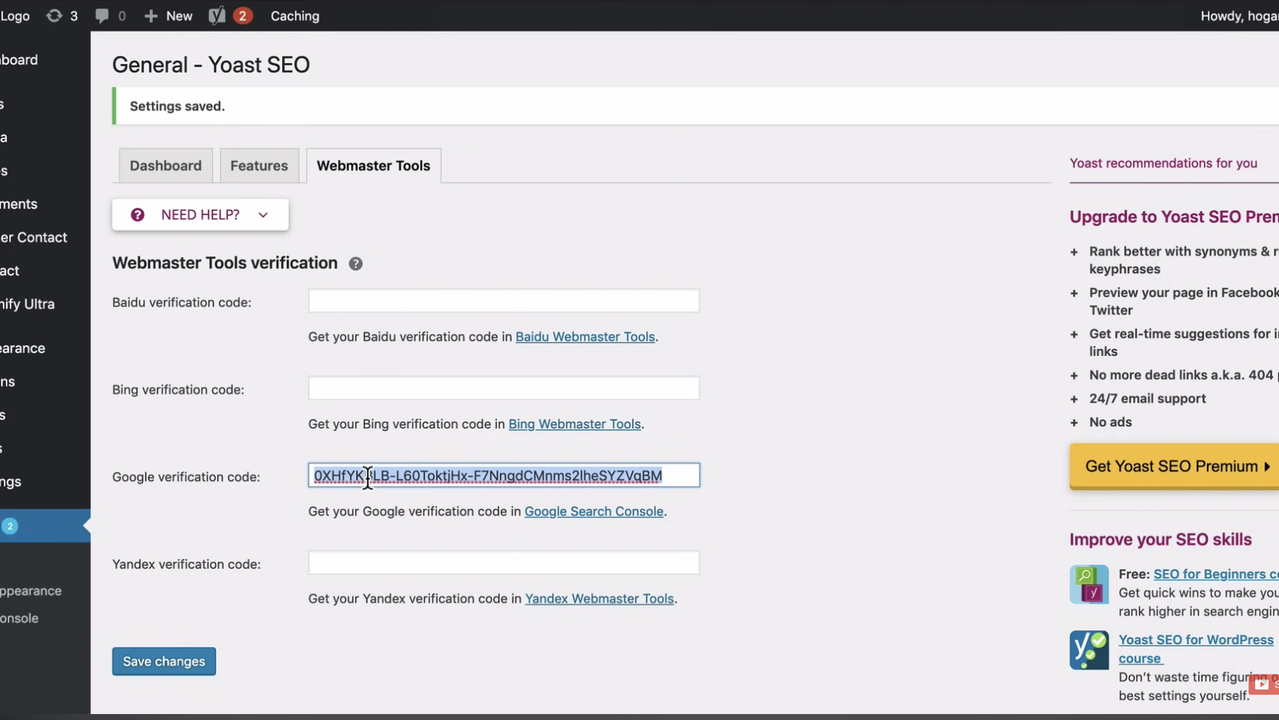Click the question mark icon on Need Help
The image size is (1279, 720).
click(138, 215)
